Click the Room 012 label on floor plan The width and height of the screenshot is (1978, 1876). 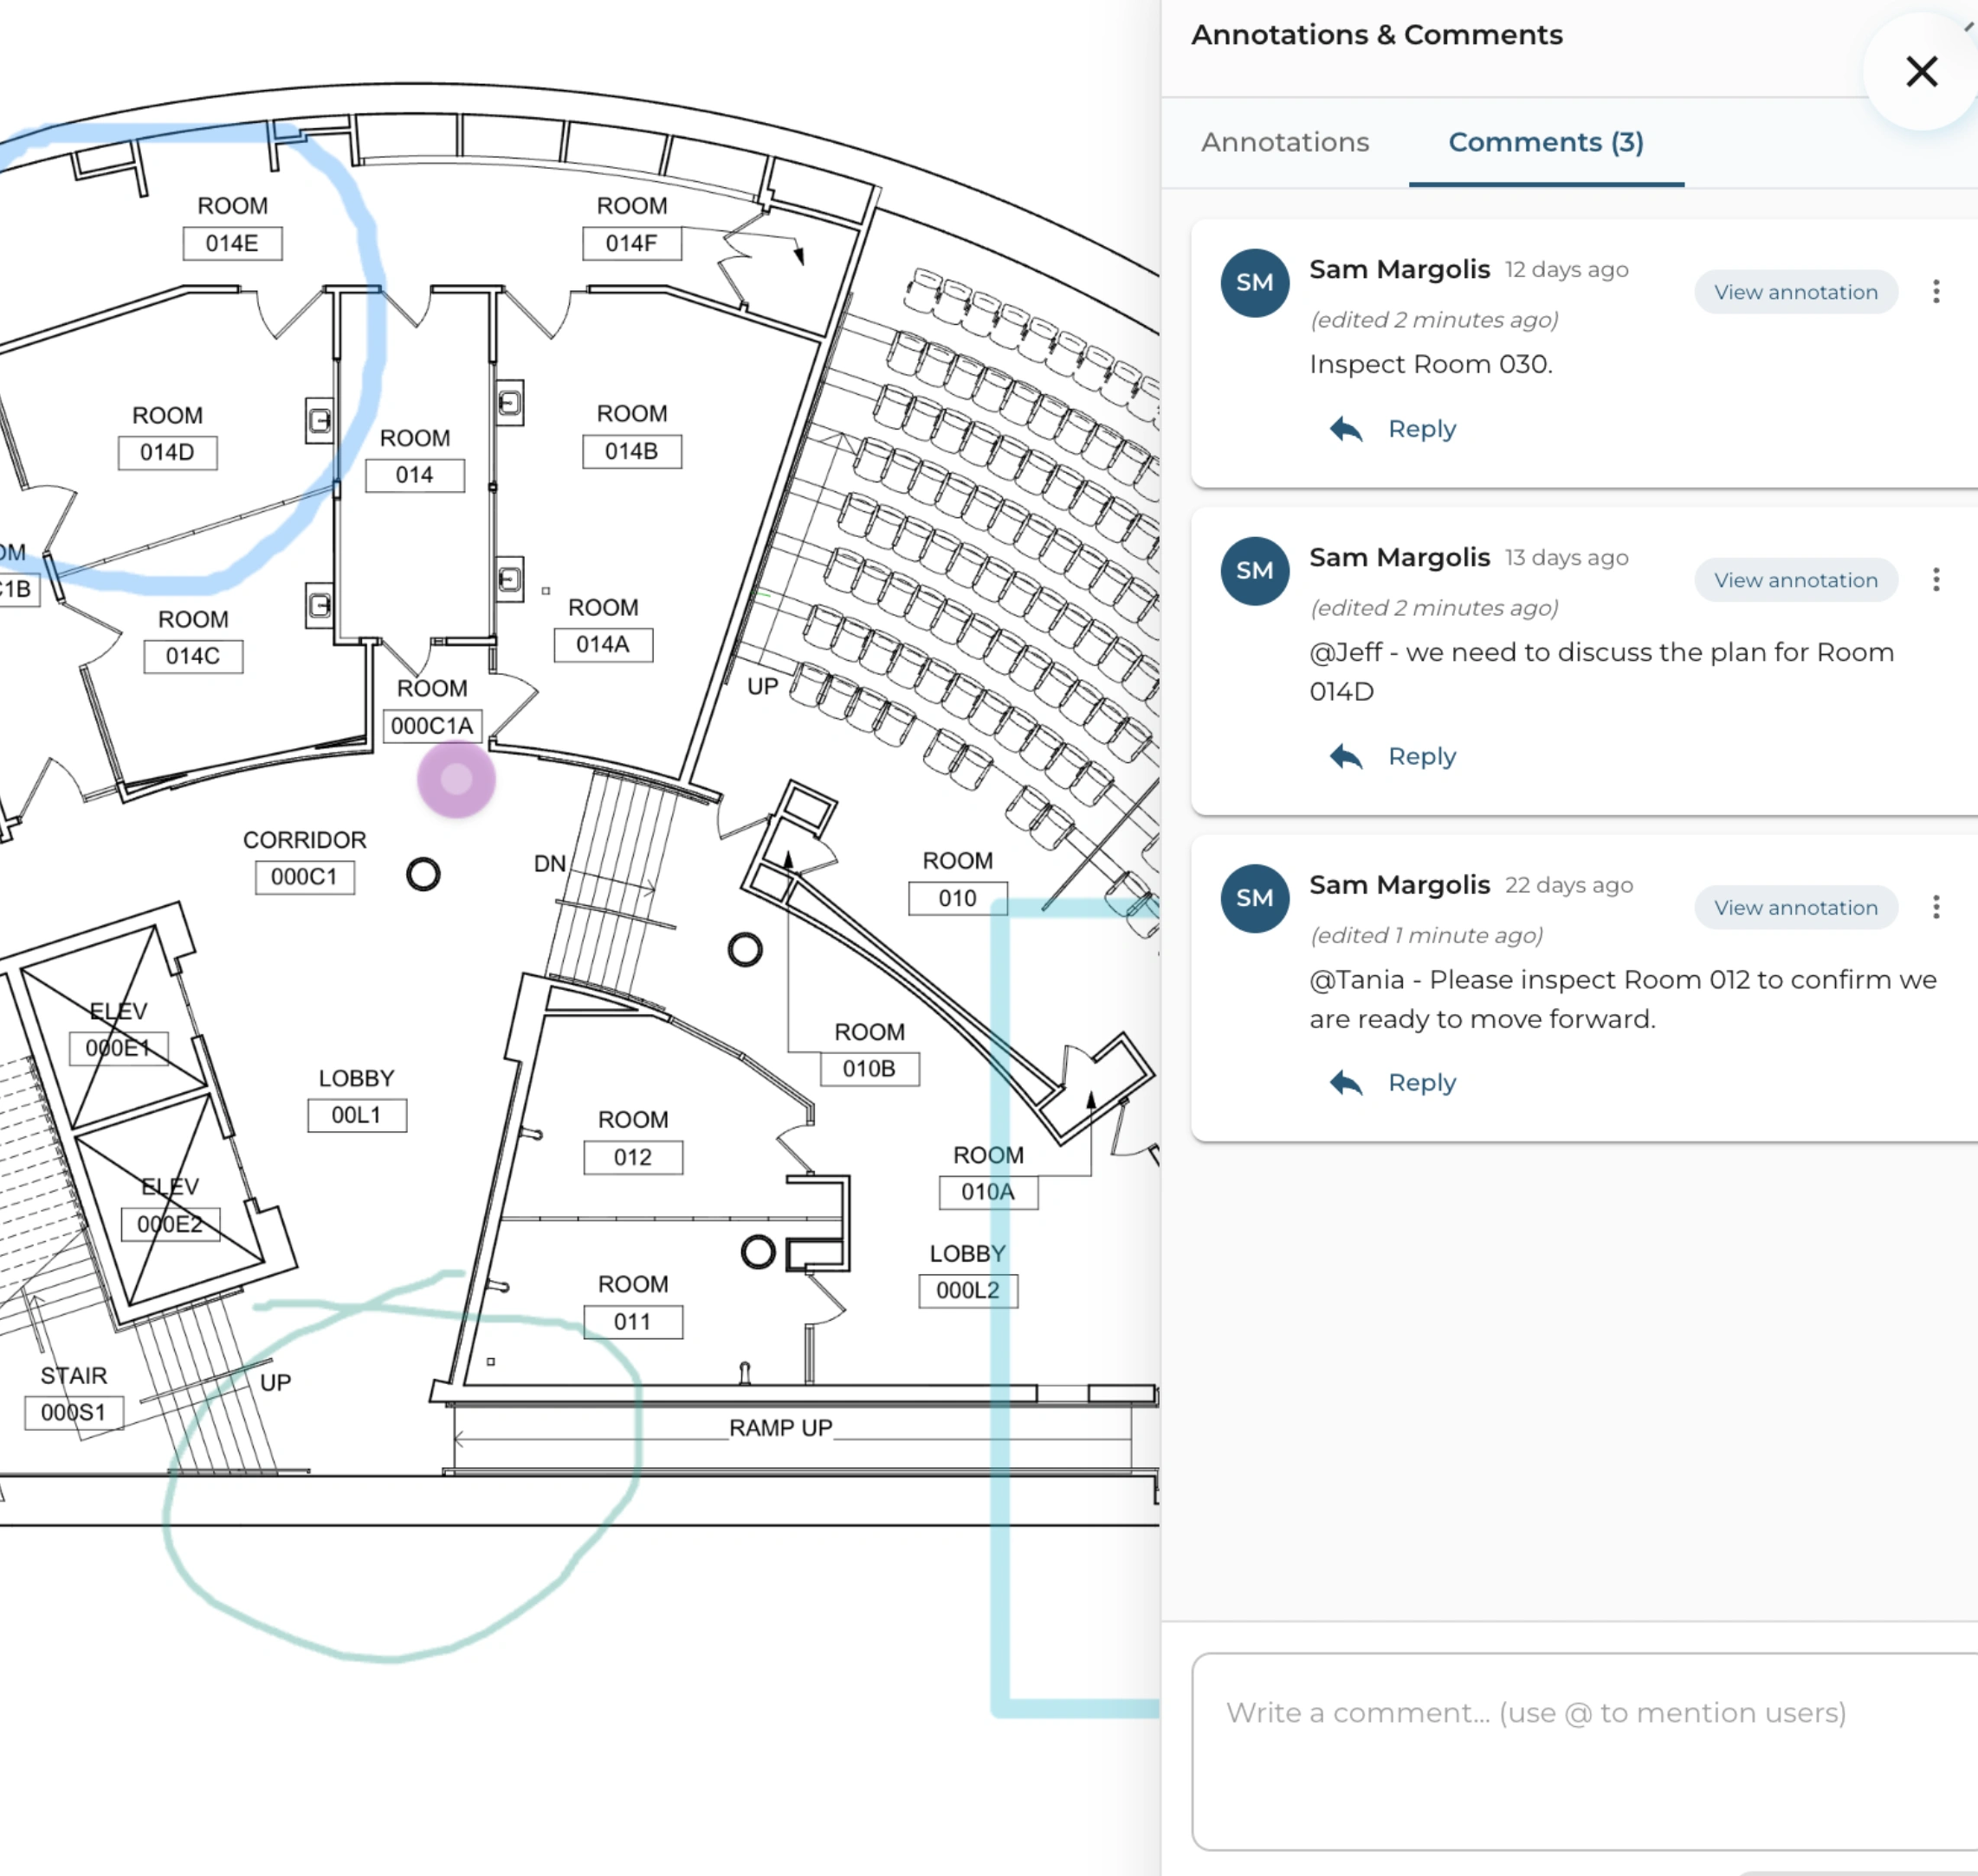point(632,1157)
